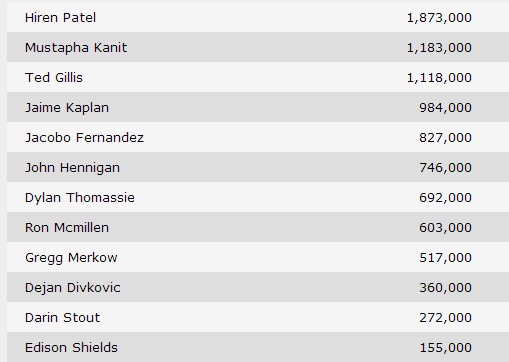This screenshot has height=362, width=509.
Task: Click the 746,000 chip count
Action: pos(446,168)
